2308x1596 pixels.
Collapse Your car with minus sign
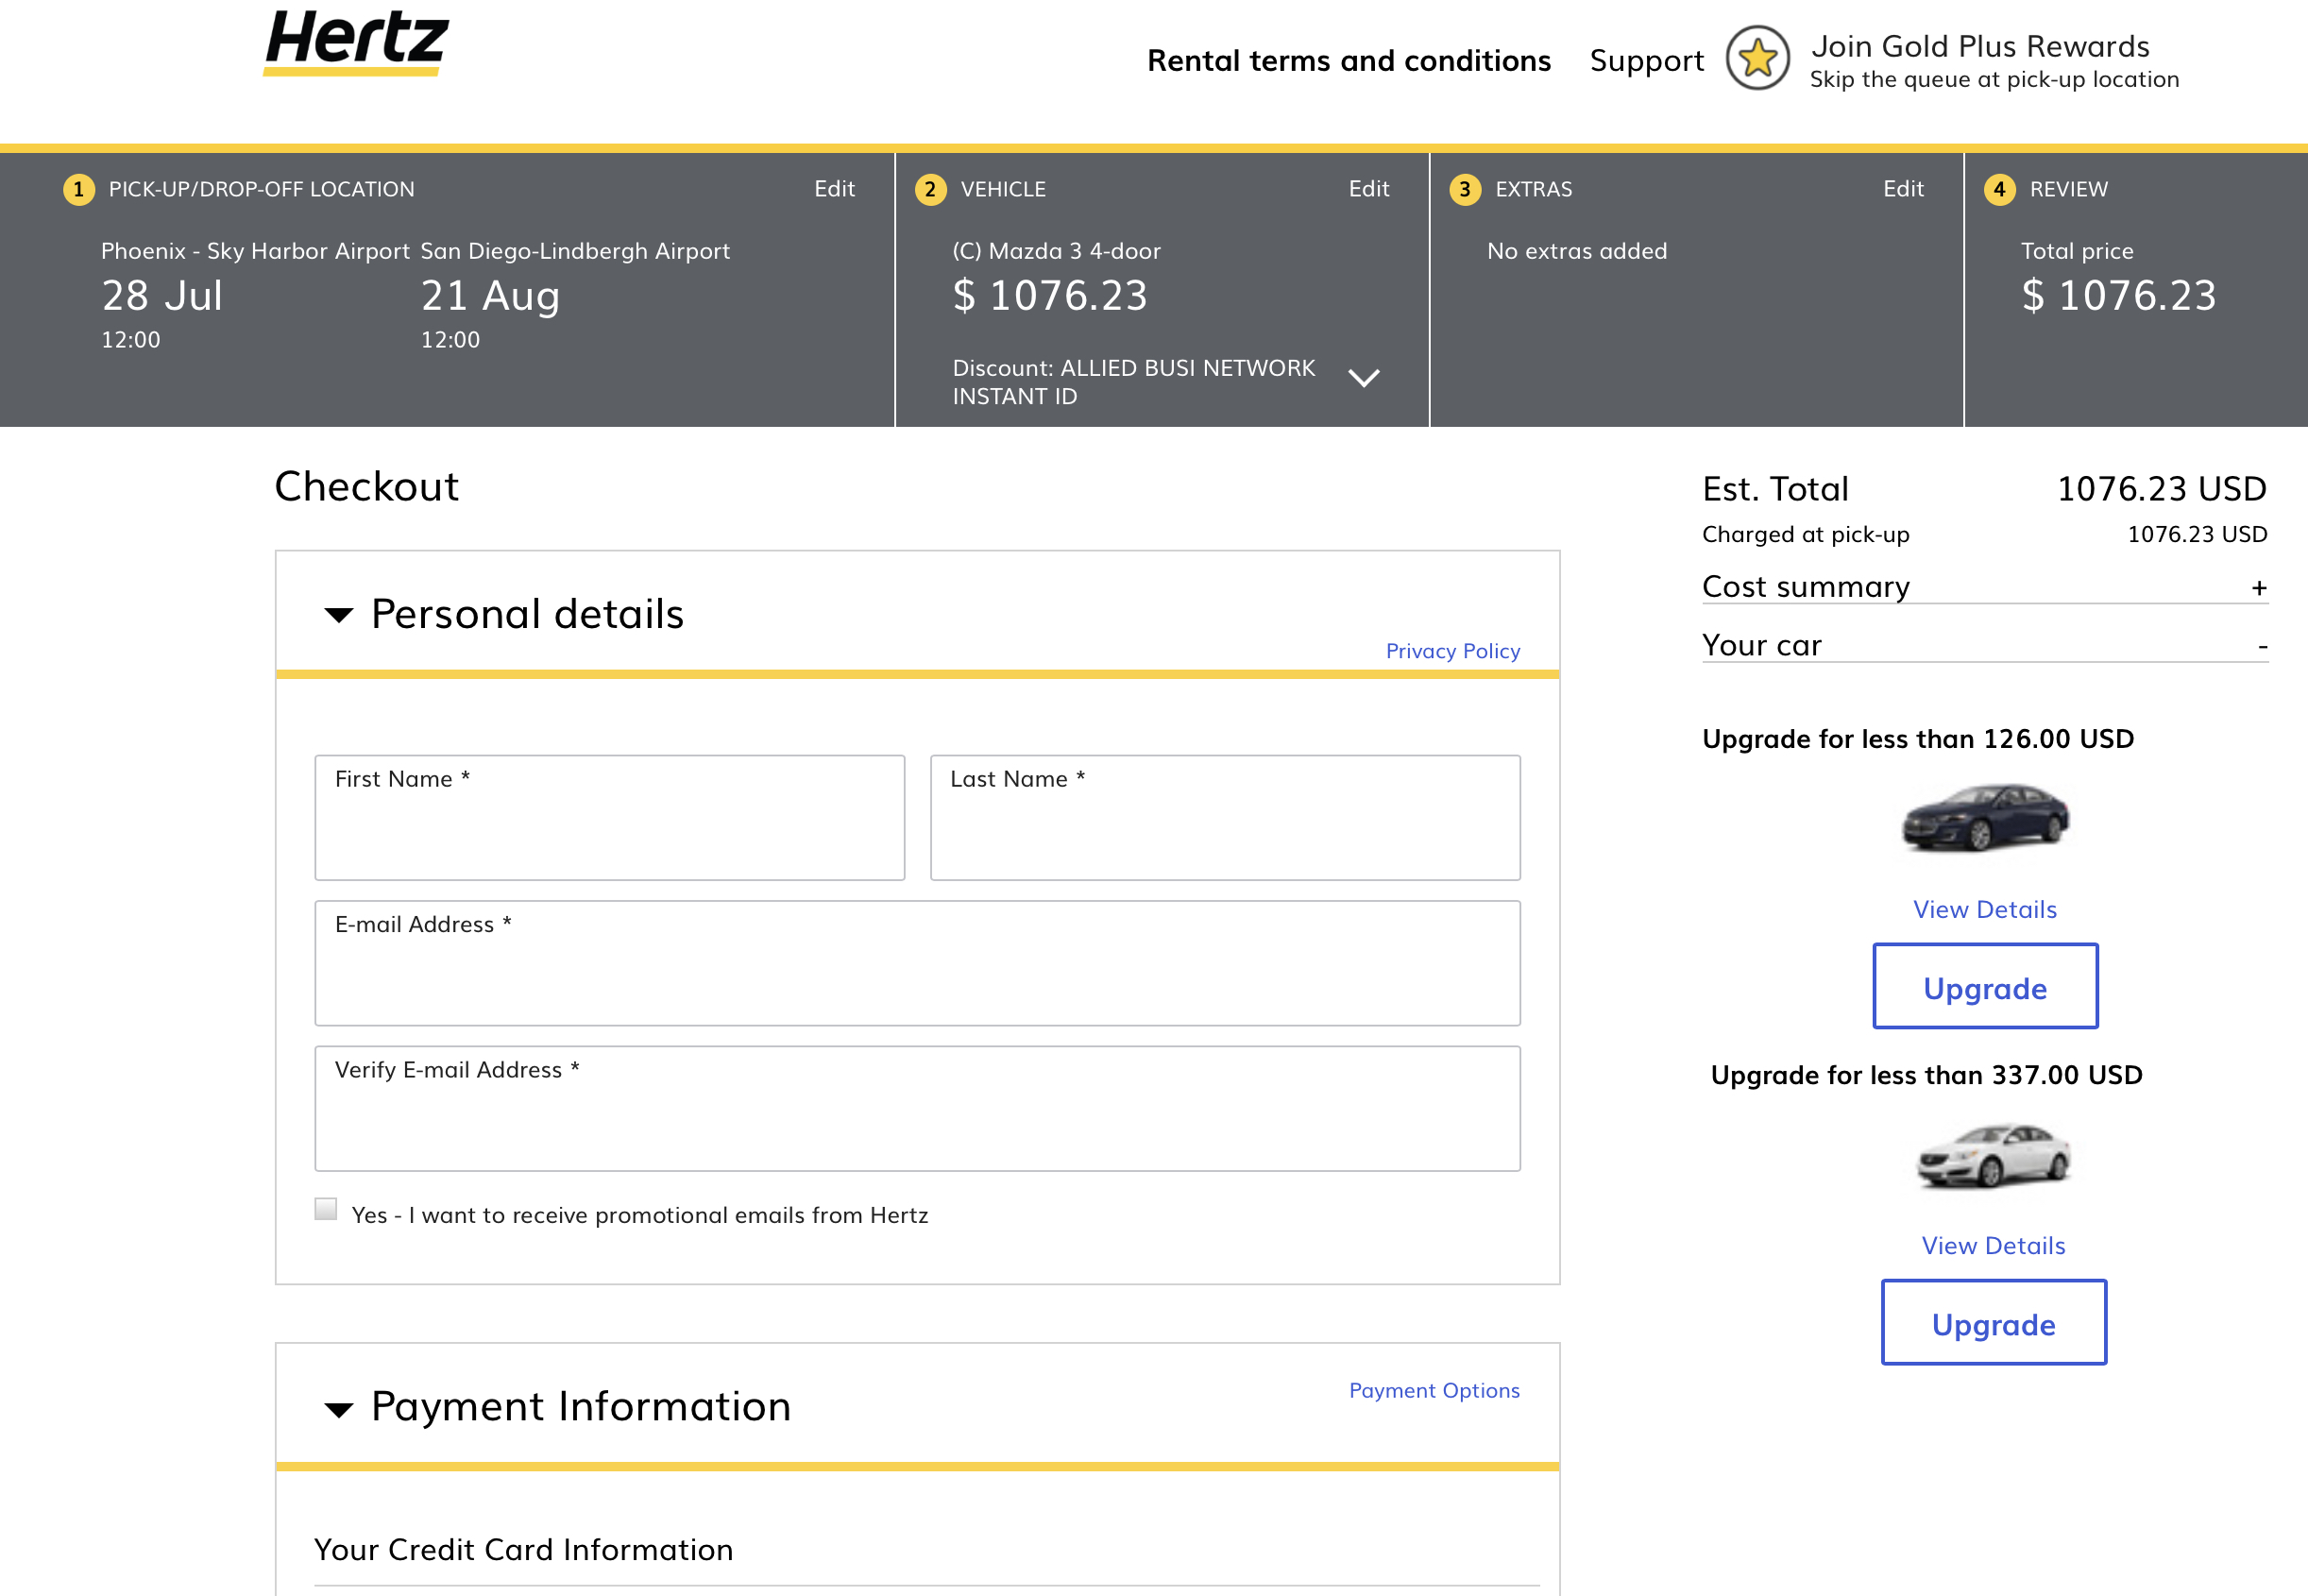[x=2262, y=647]
